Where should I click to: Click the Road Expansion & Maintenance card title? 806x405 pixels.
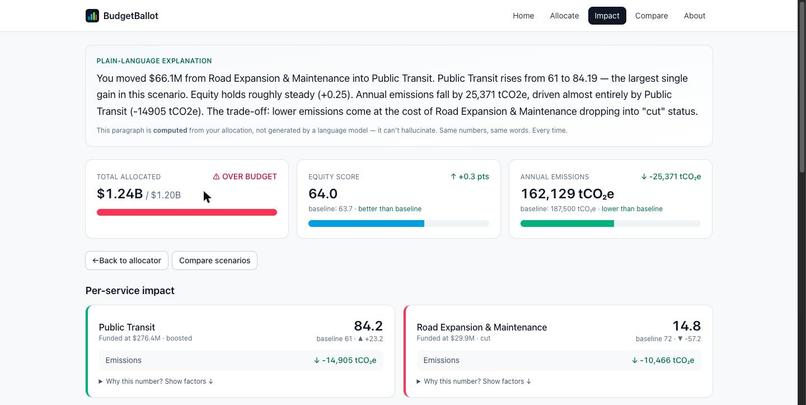[x=482, y=327]
